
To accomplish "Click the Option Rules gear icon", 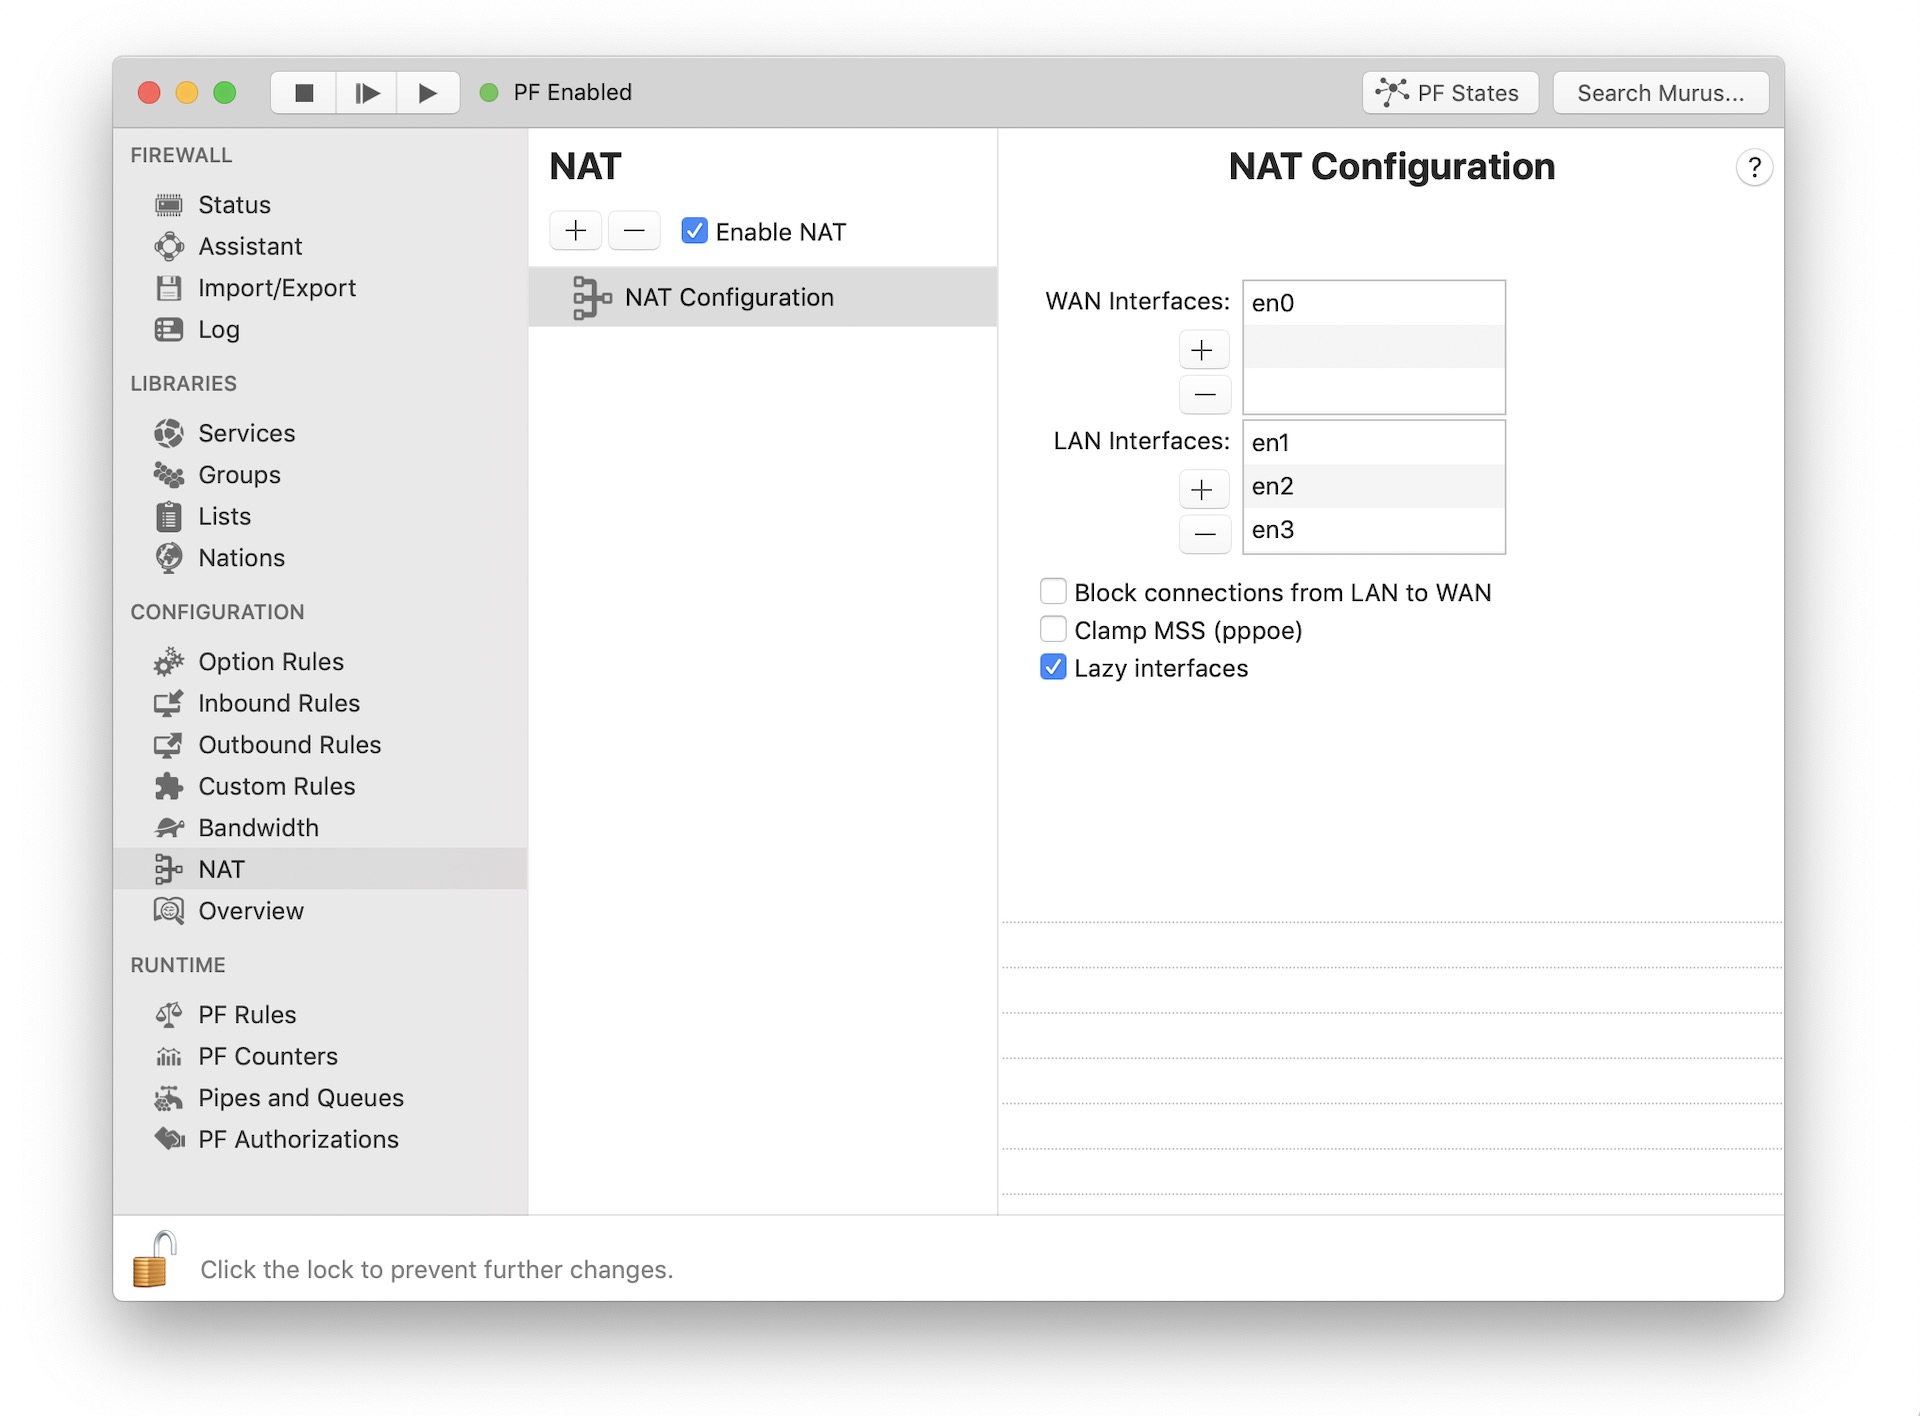I will 169,662.
